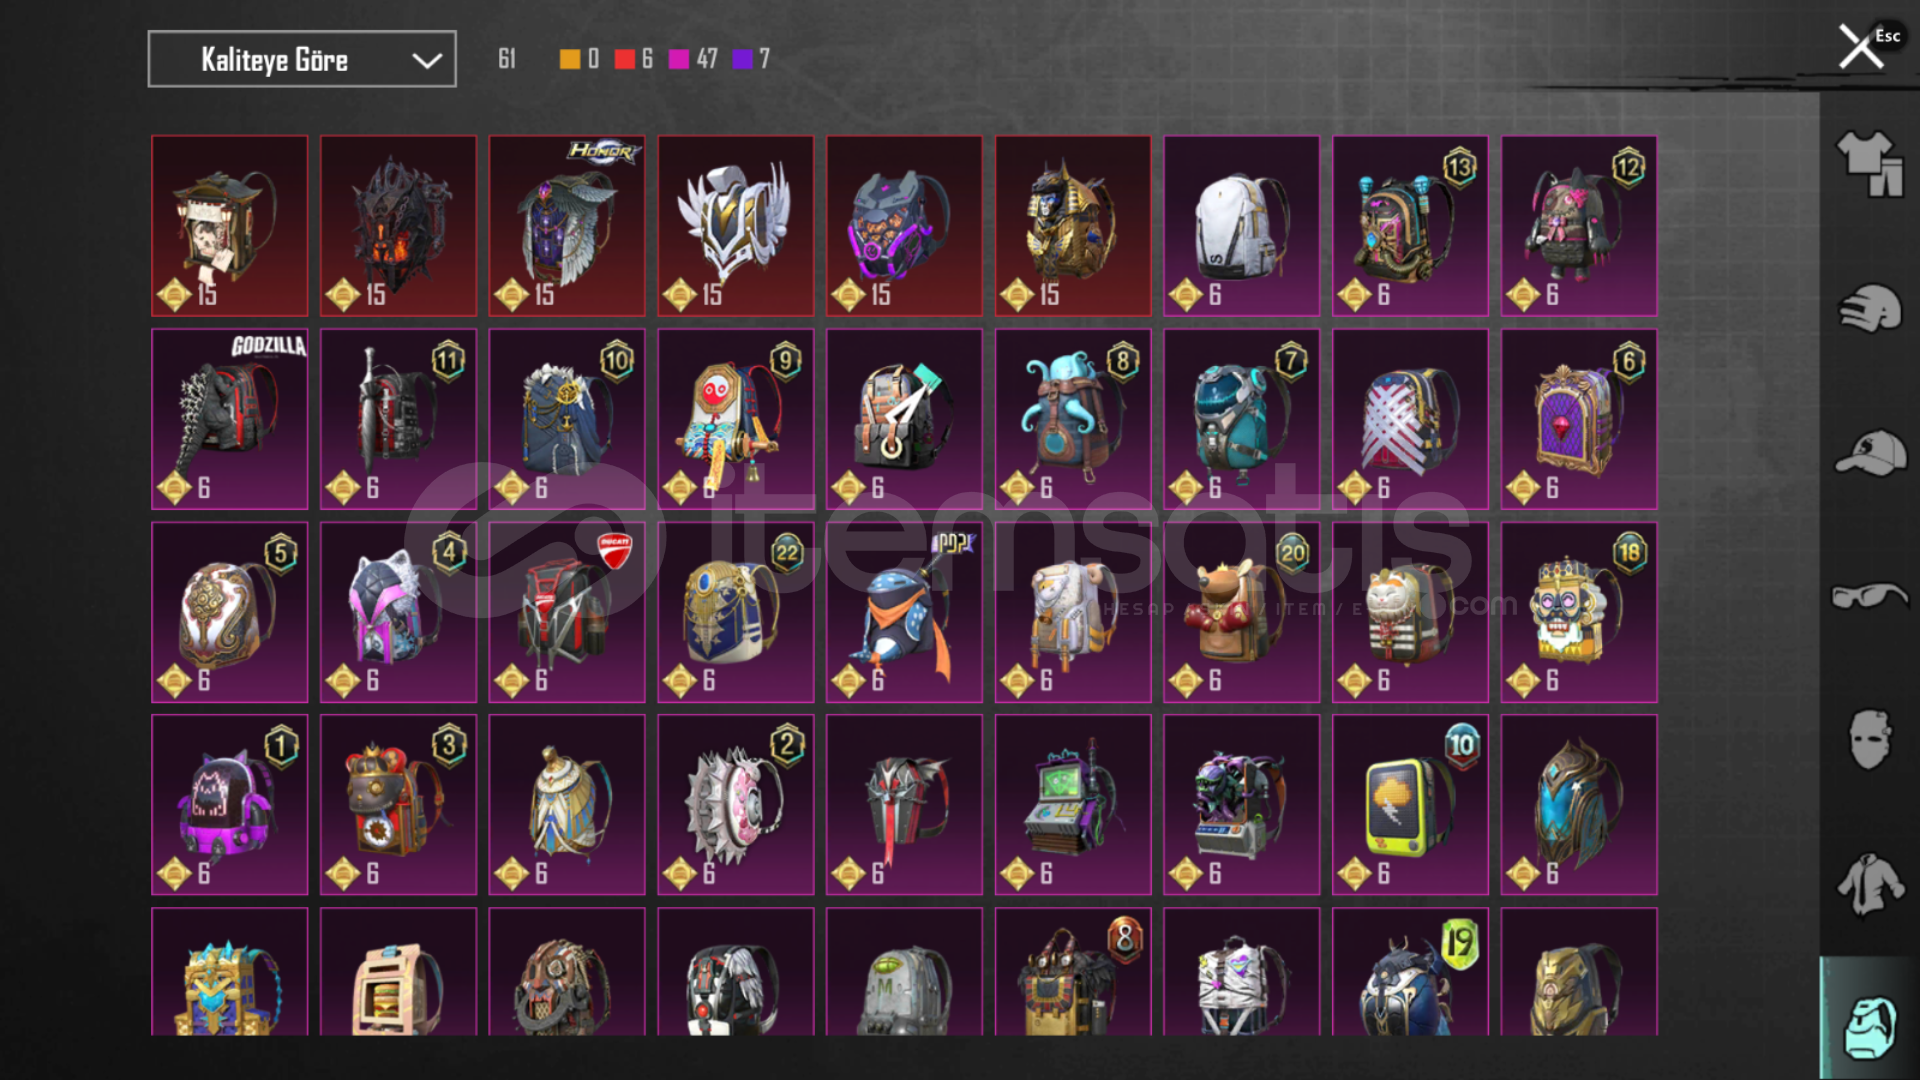Select the Honor winged backpack skin

coord(567,226)
